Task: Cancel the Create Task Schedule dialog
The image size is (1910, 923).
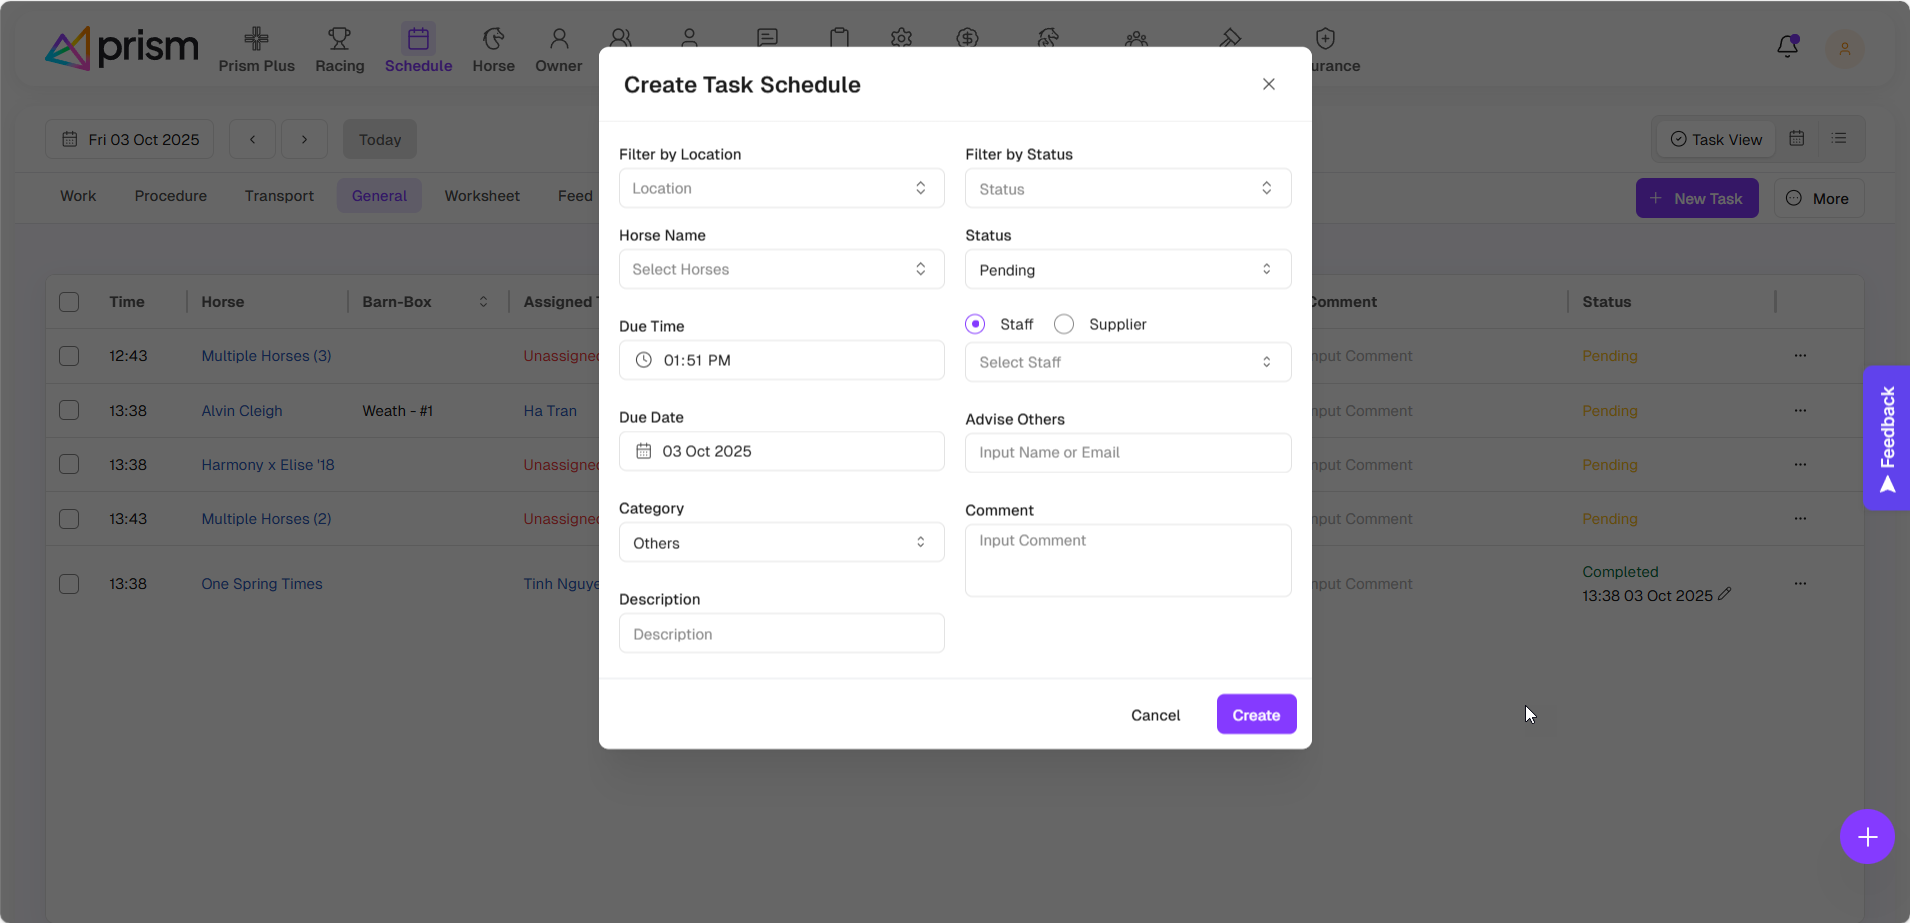Action: tap(1155, 715)
